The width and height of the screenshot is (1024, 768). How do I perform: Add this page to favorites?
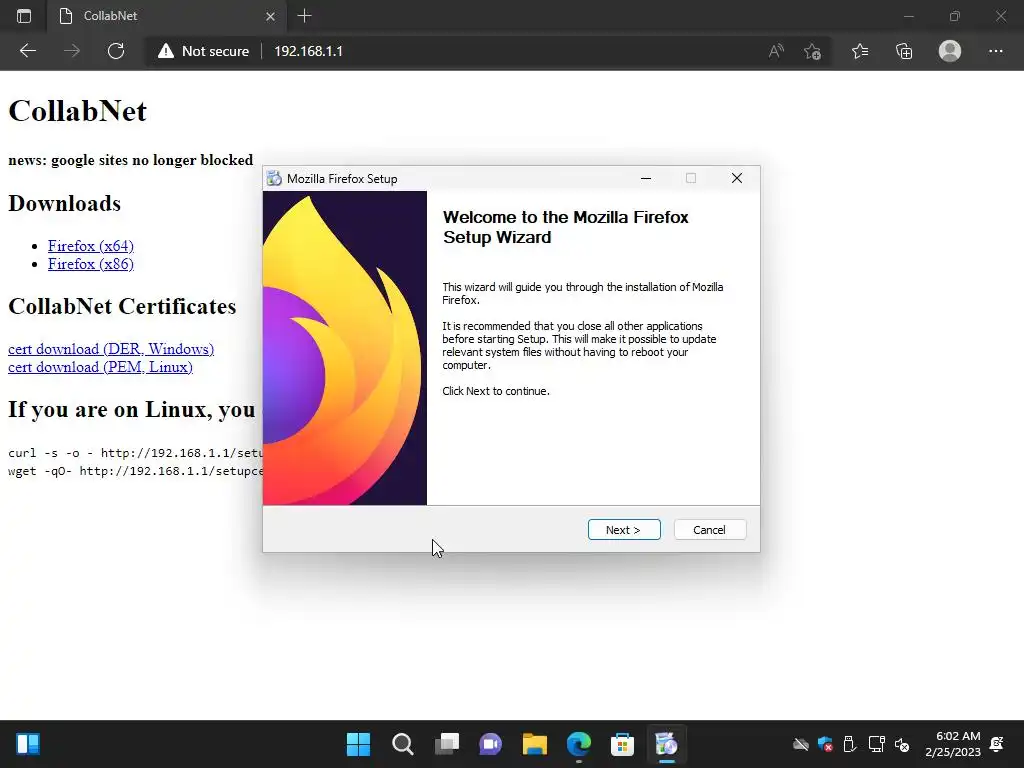(x=812, y=51)
